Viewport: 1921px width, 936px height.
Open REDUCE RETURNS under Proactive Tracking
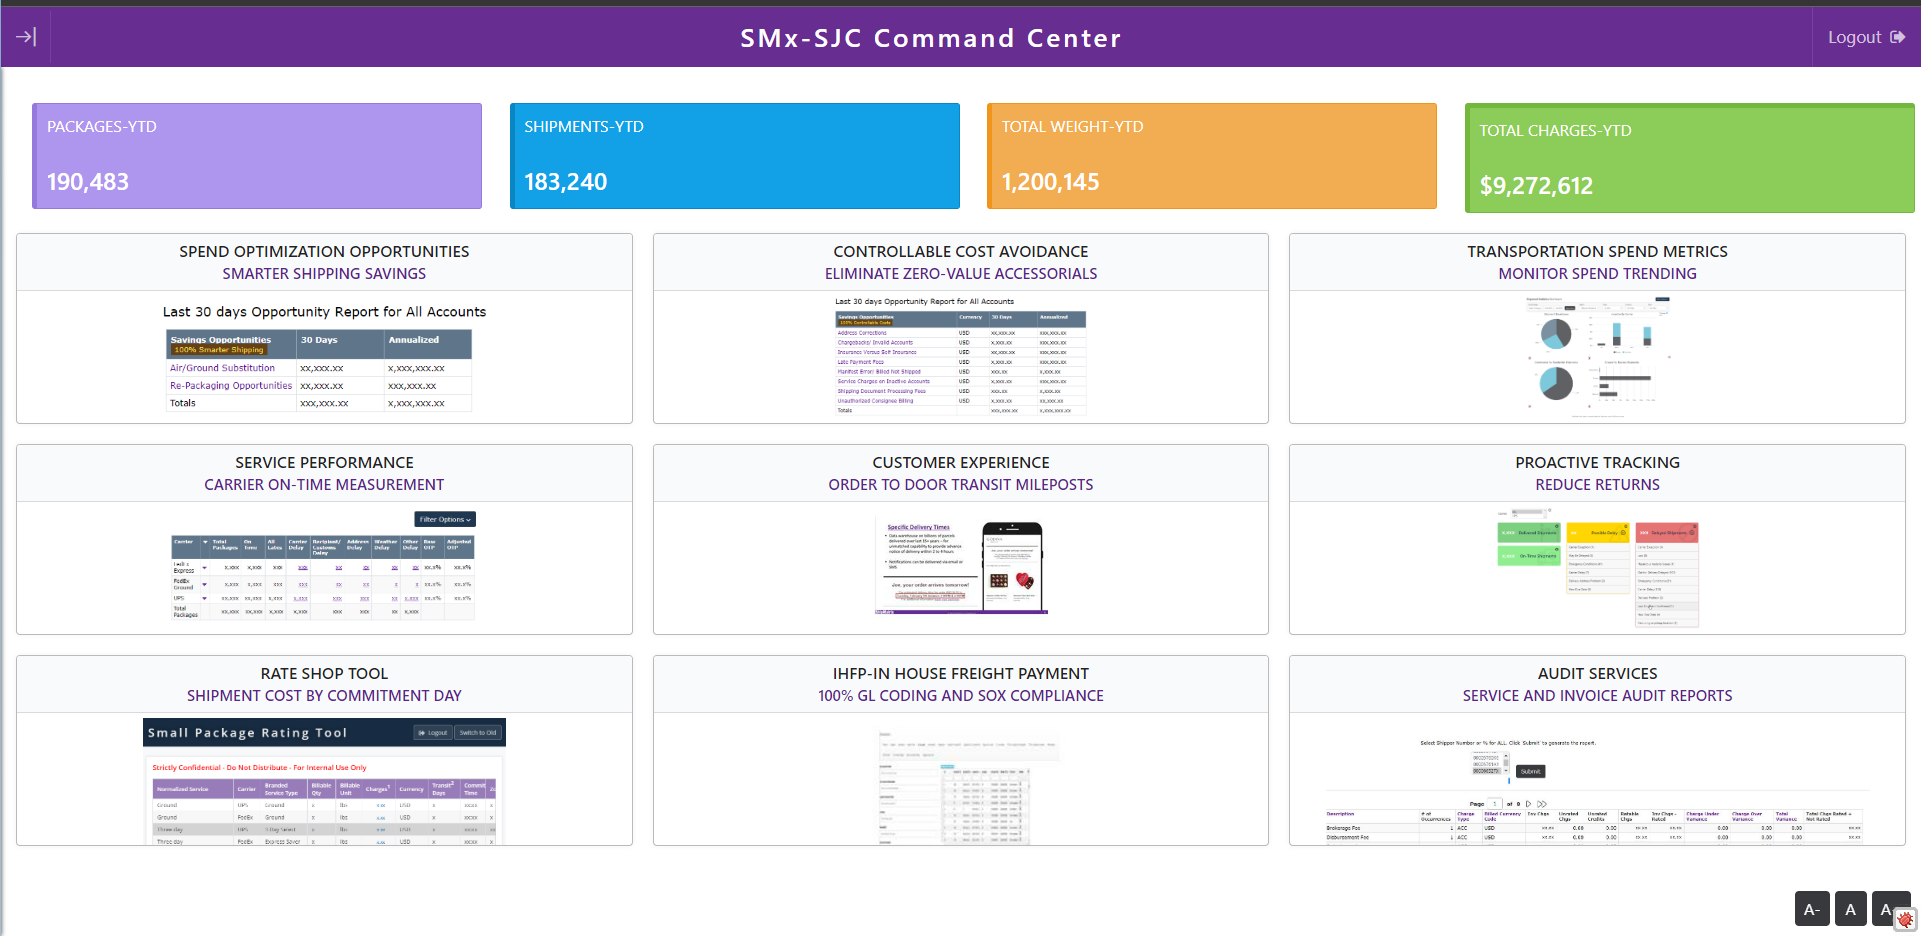[1596, 484]
